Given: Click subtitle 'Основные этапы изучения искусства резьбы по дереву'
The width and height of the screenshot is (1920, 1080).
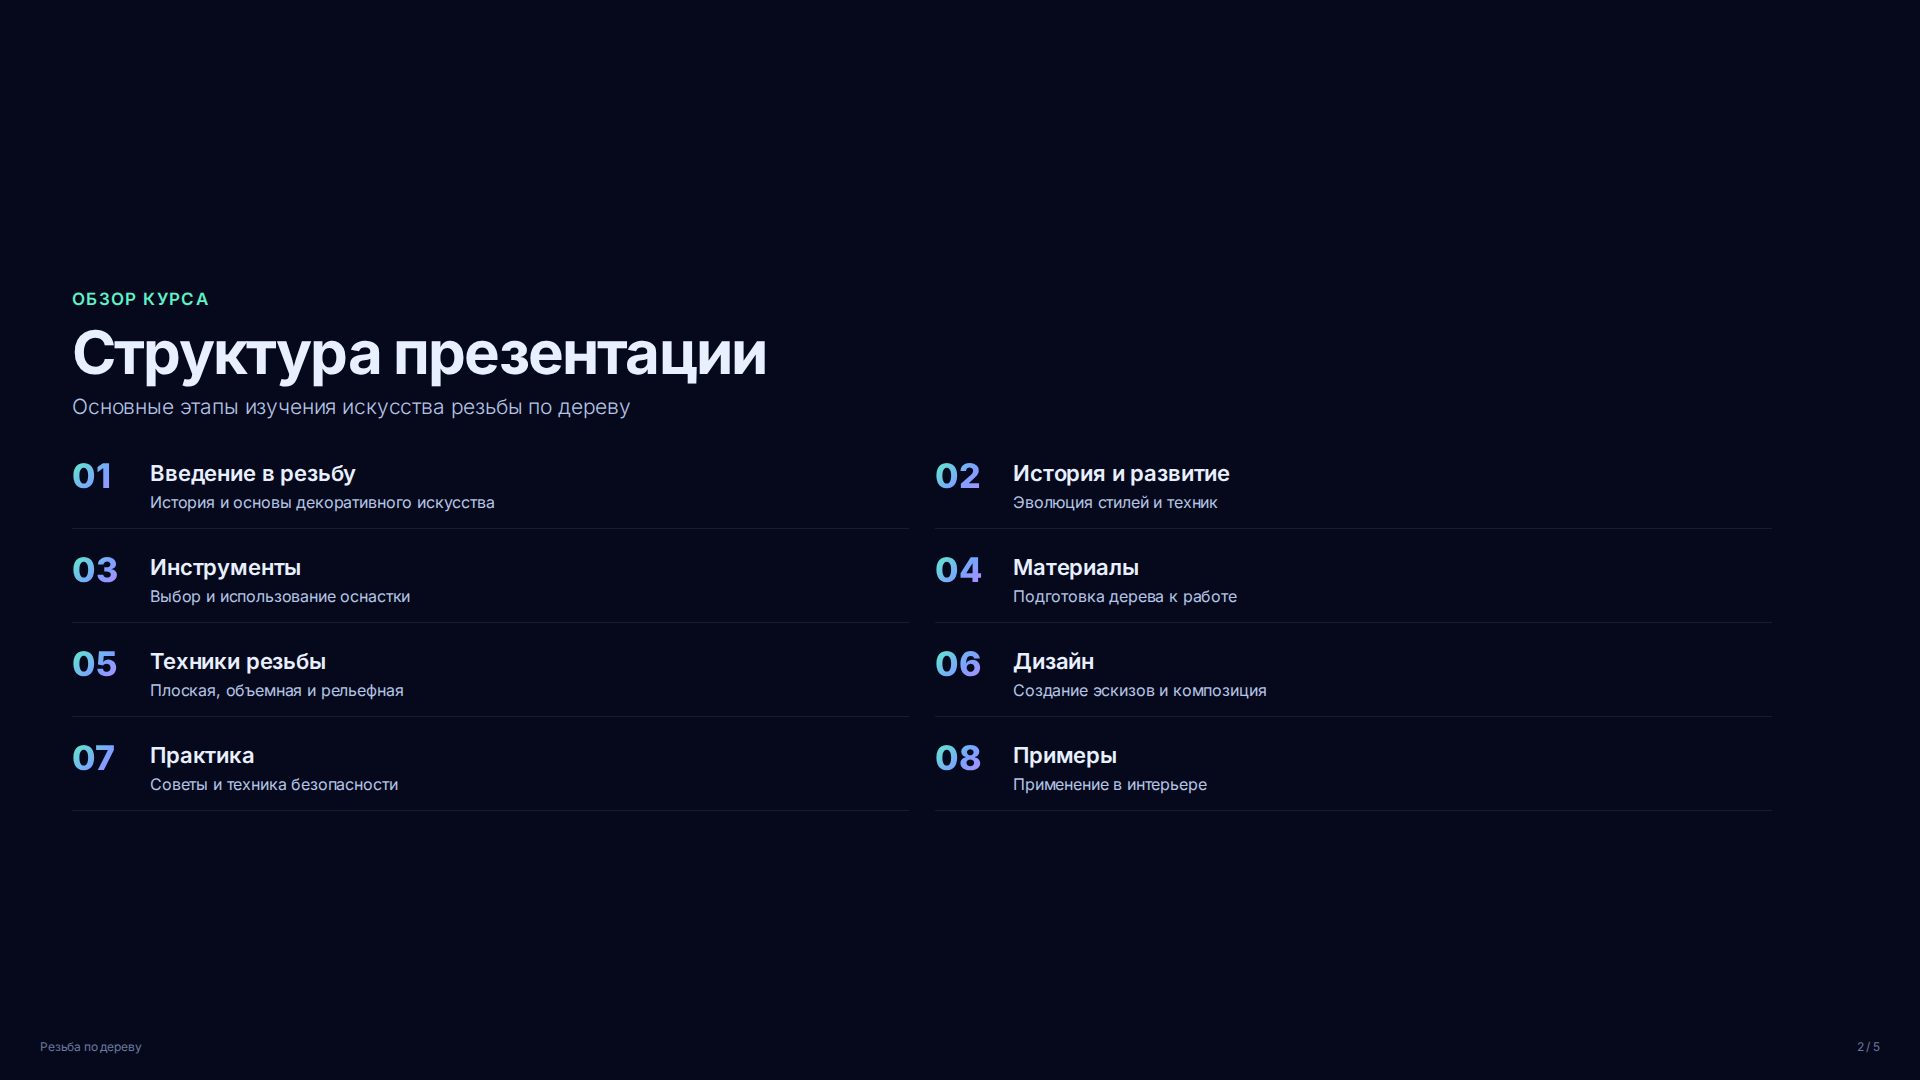Looking at the screenshot, I should [x=351, y=407].
